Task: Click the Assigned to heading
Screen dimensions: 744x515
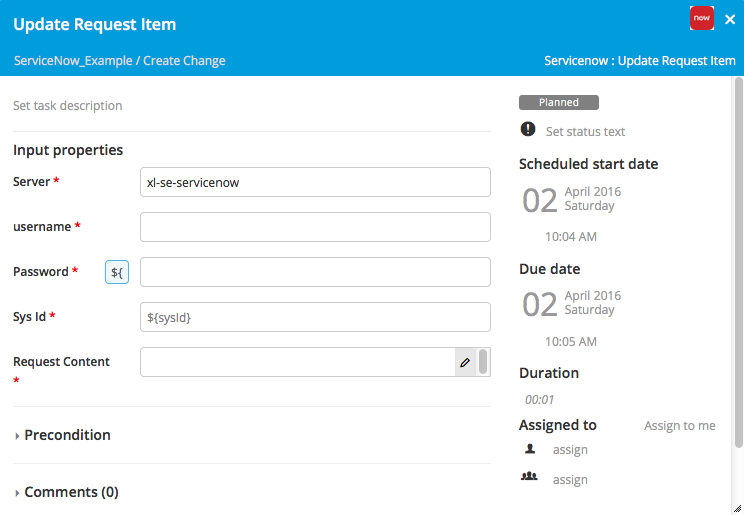Action: coord(558,425)
